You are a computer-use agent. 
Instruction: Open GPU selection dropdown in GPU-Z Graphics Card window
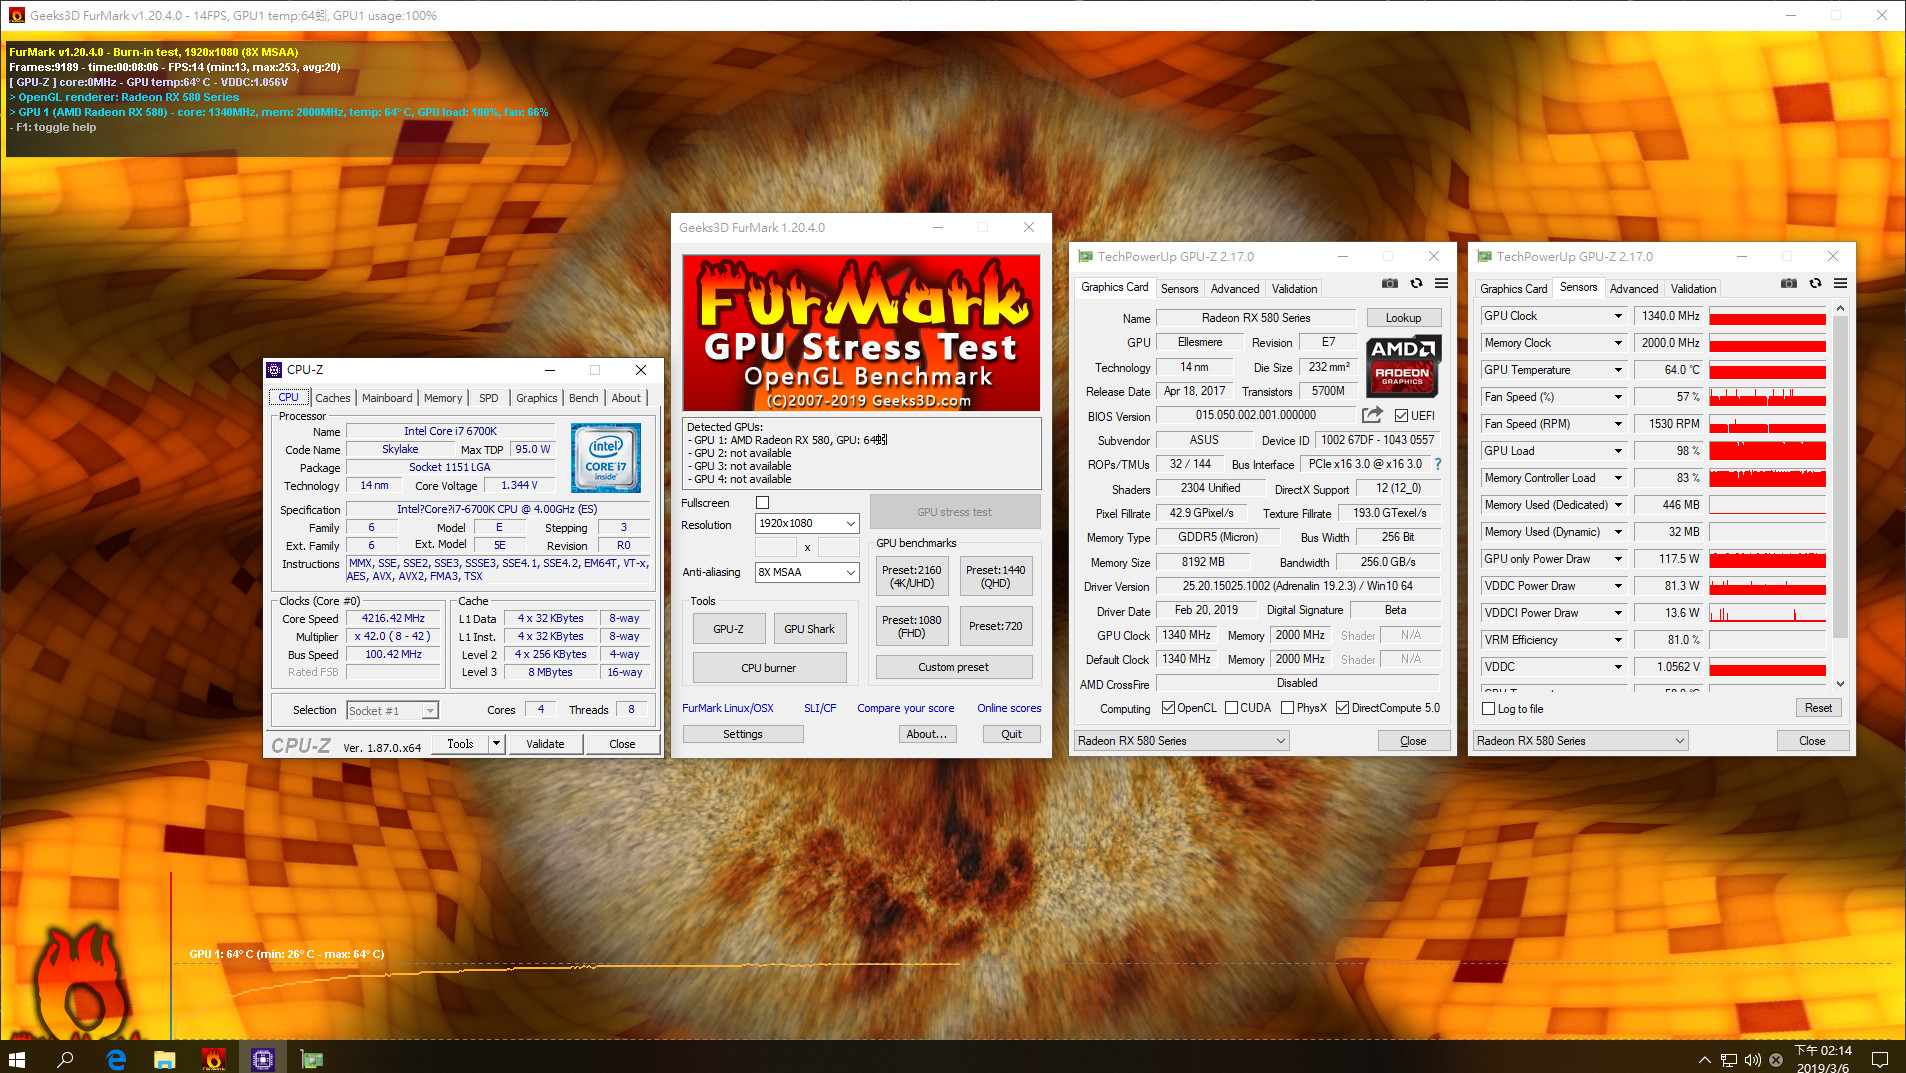(x=1182, y=741)
